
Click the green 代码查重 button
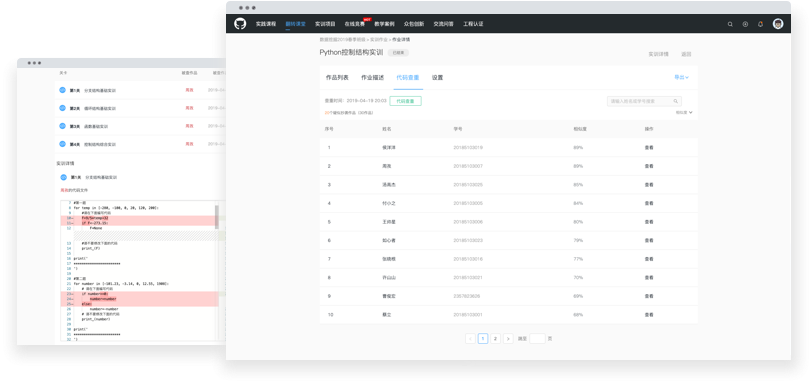click(405, 101)
